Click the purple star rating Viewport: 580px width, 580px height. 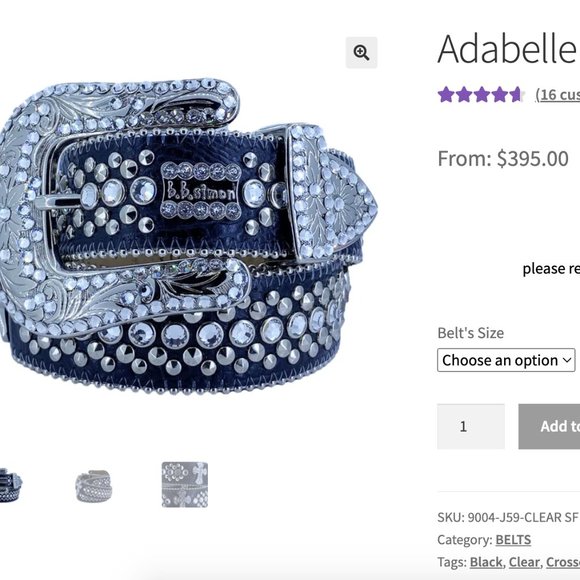tap(480, 94)
